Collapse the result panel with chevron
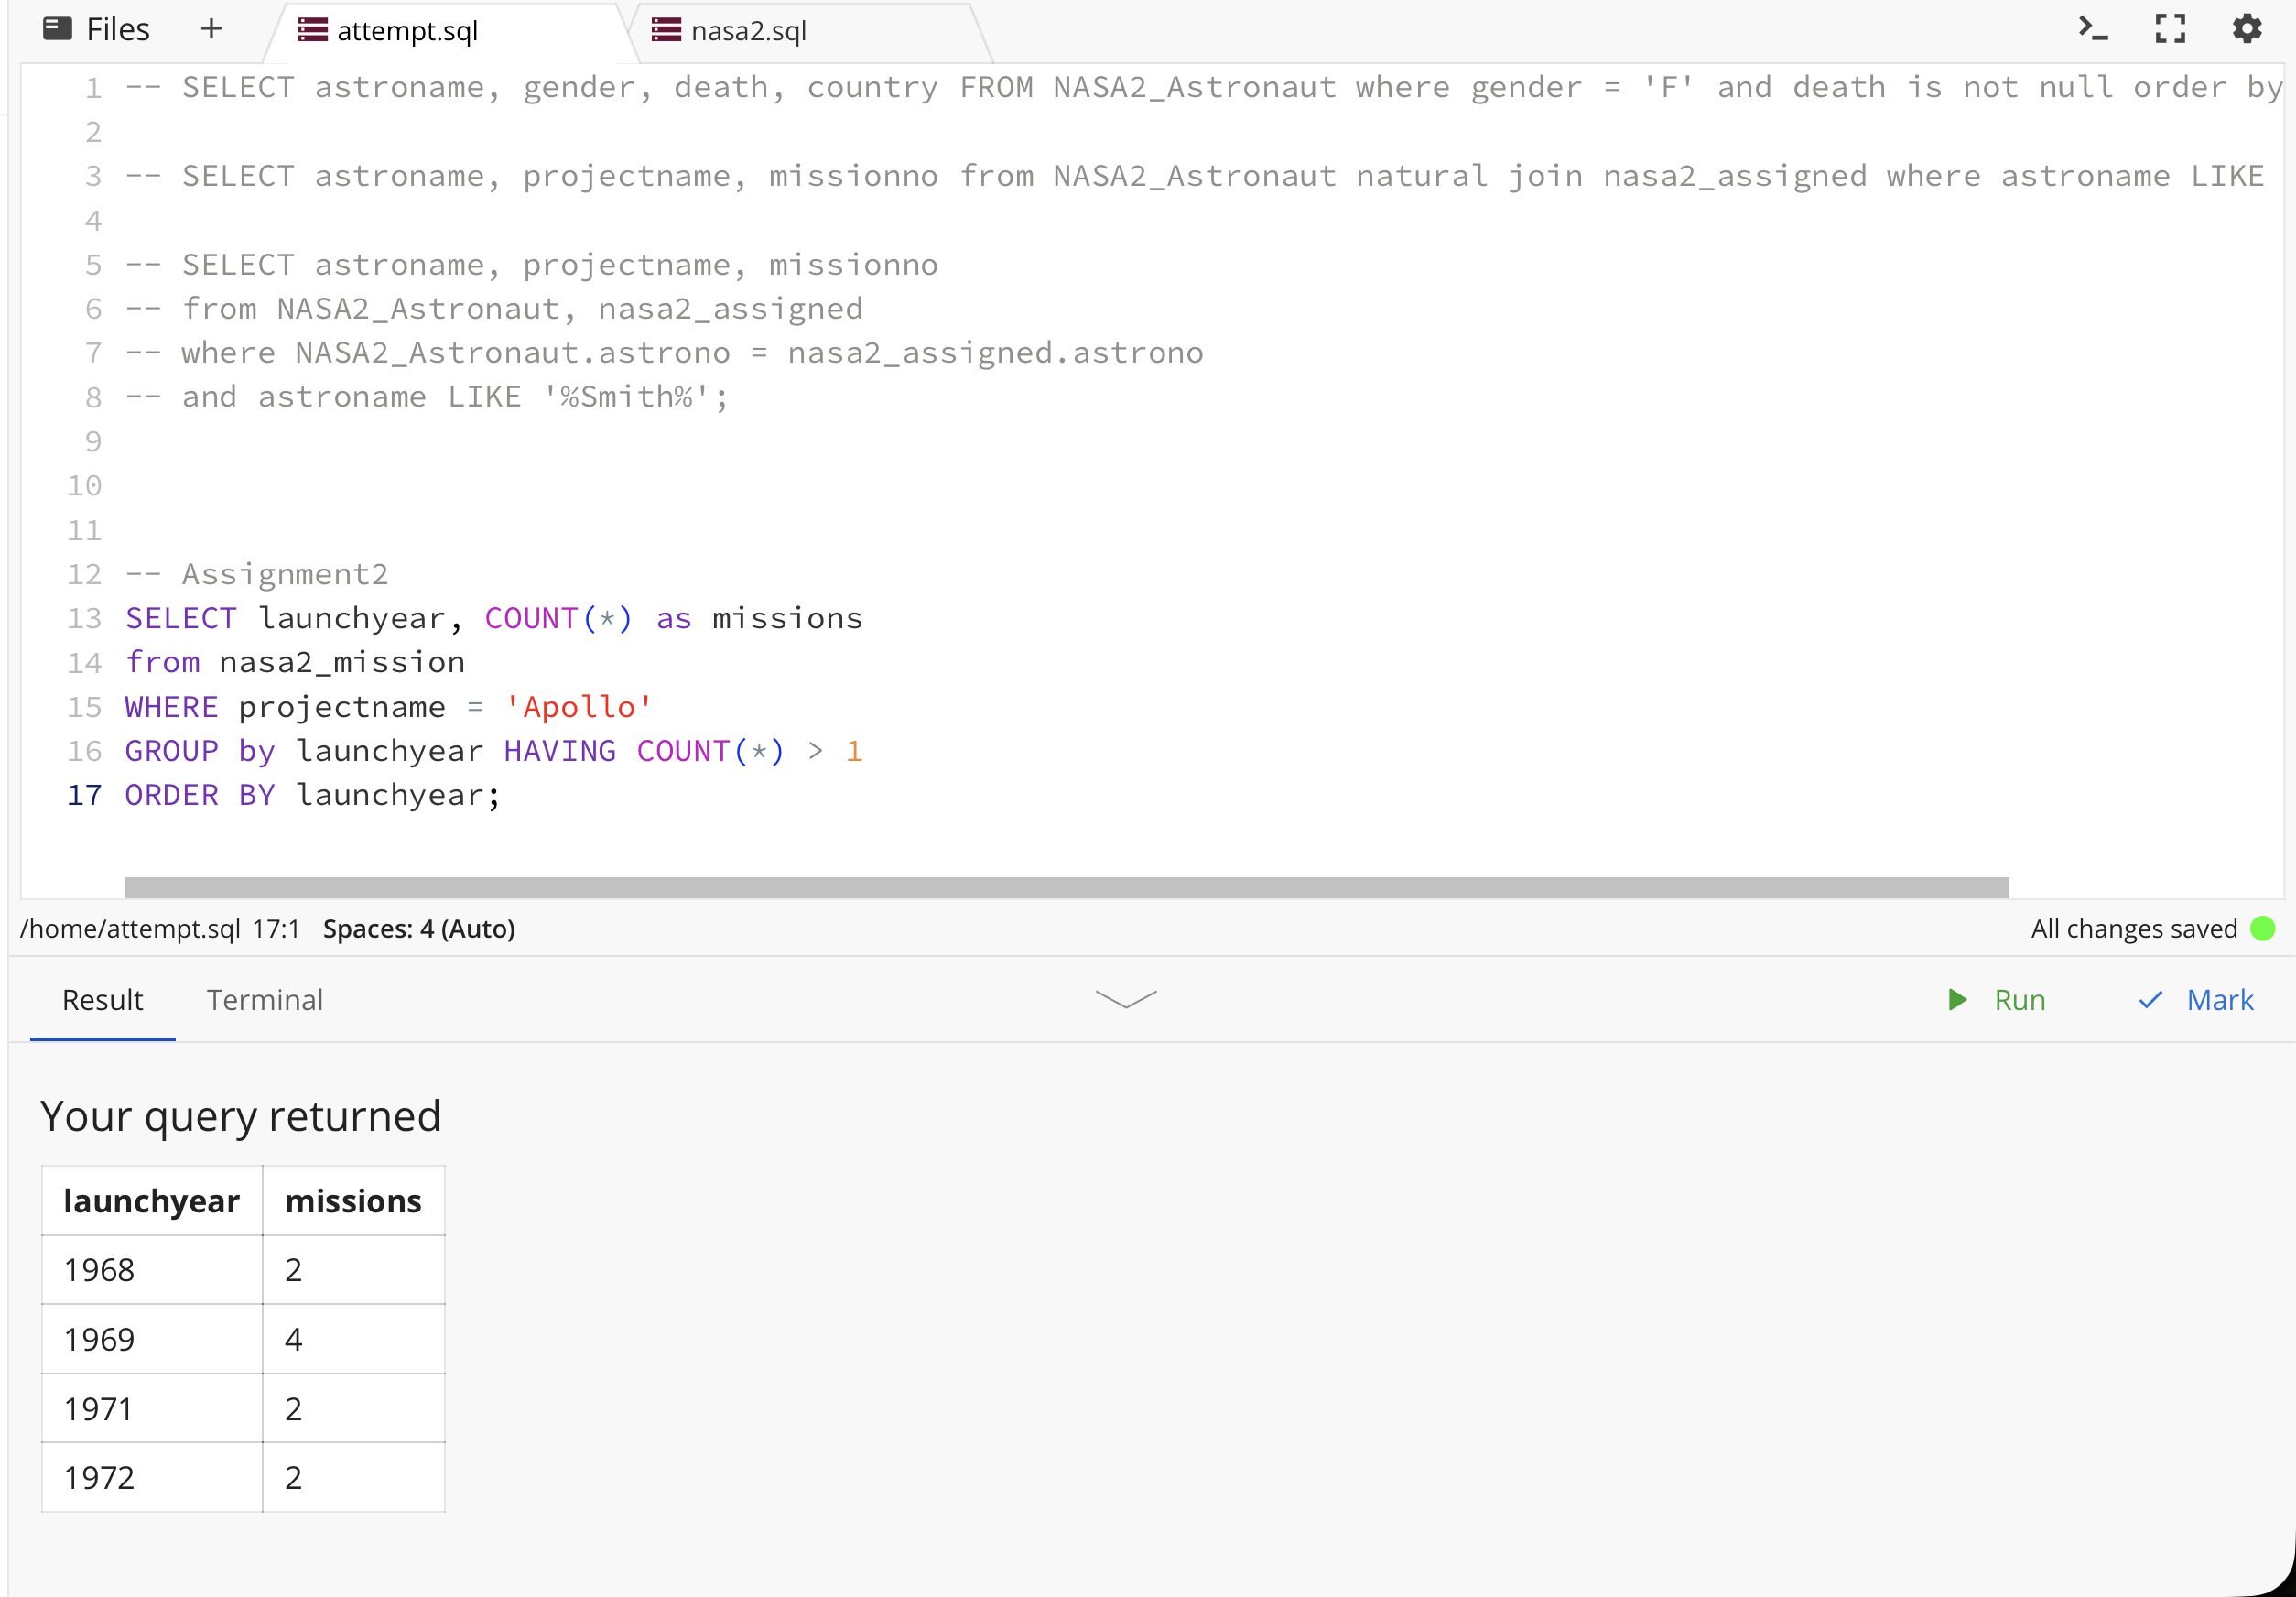This screenshot has width=2296, height=1597. (1126, 999)
